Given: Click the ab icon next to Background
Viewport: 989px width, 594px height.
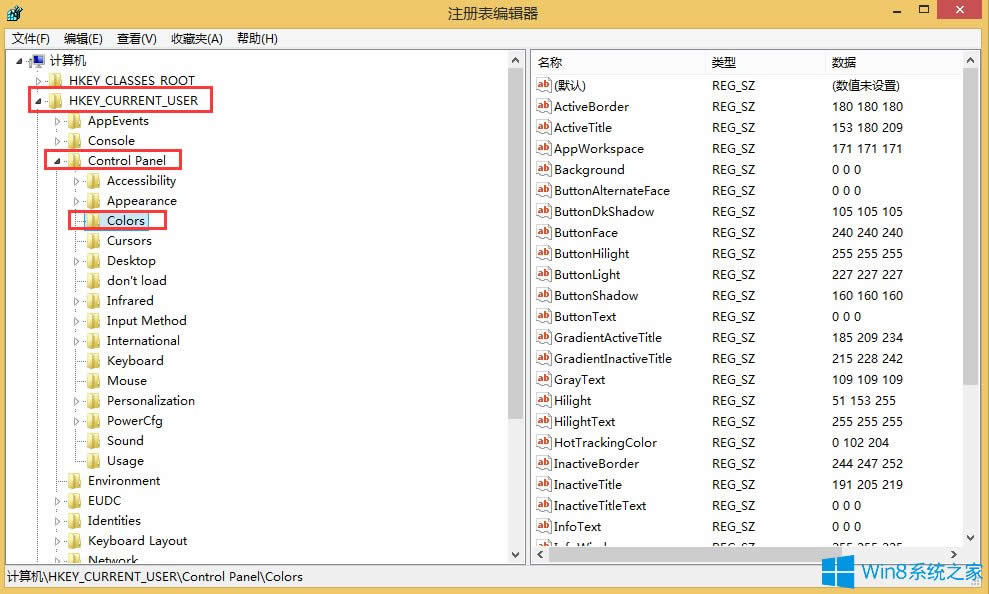Looking at the screenshot, I should [x=543, y=169].
